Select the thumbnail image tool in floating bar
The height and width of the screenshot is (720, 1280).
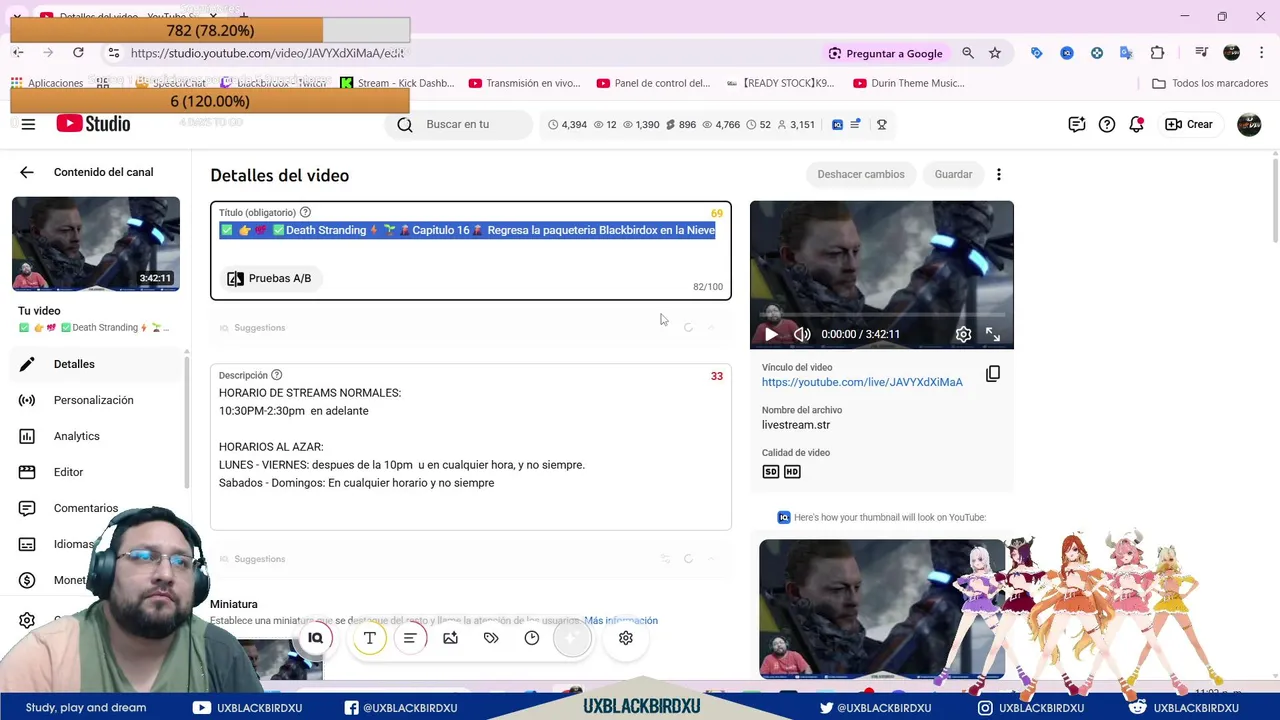pos(451,638)
